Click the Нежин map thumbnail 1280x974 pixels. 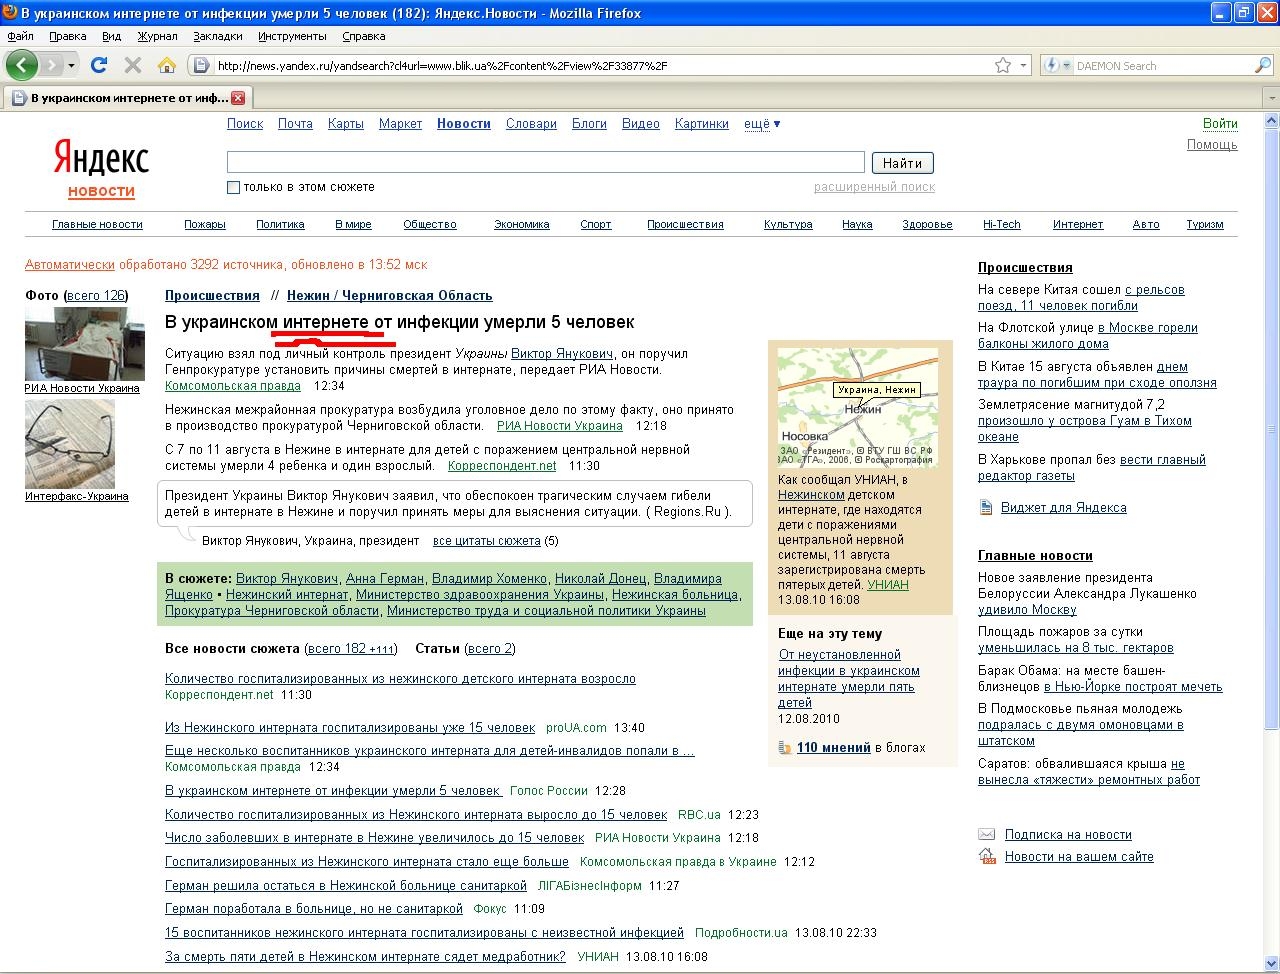858,407
